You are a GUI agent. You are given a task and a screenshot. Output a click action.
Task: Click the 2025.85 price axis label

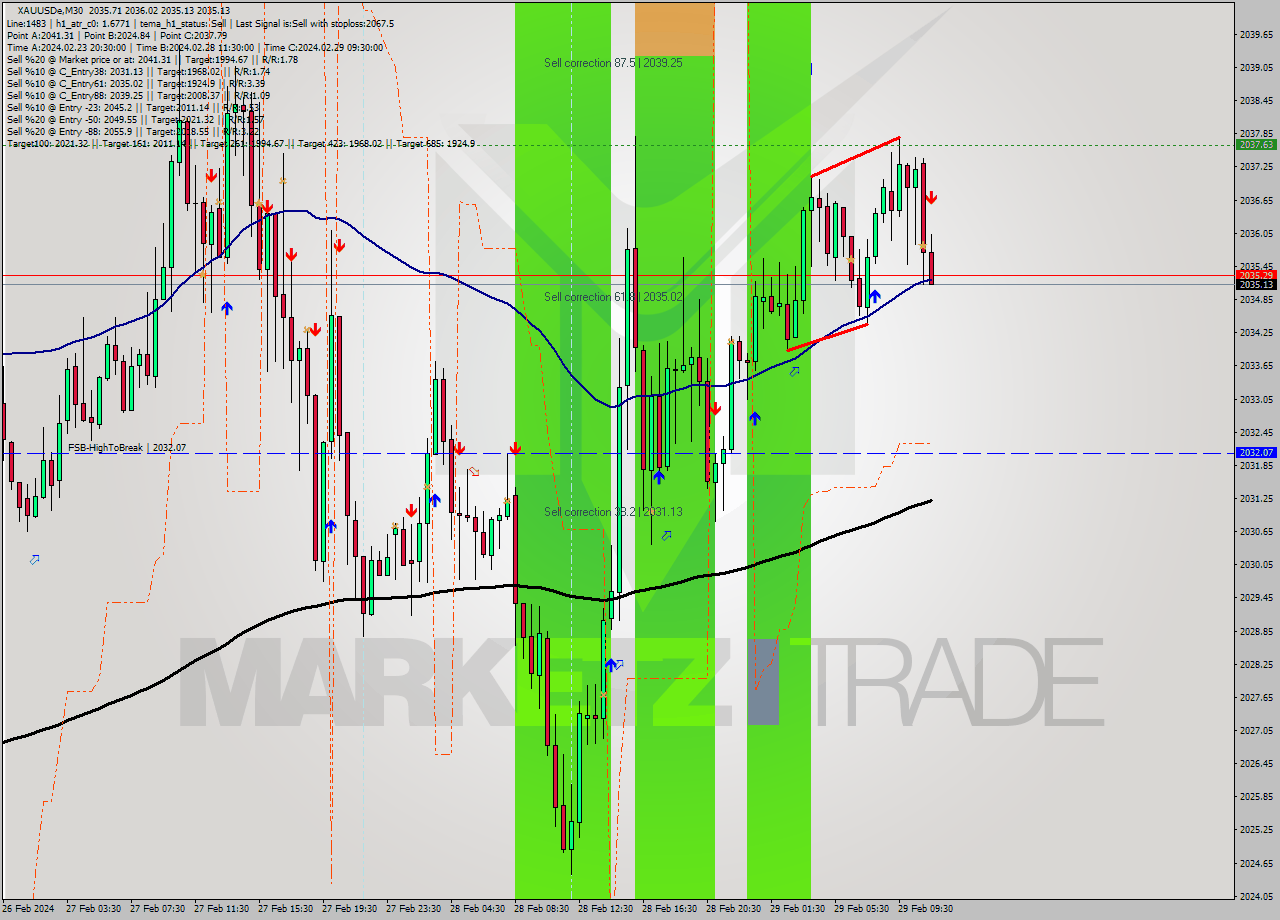[1255, 797]
